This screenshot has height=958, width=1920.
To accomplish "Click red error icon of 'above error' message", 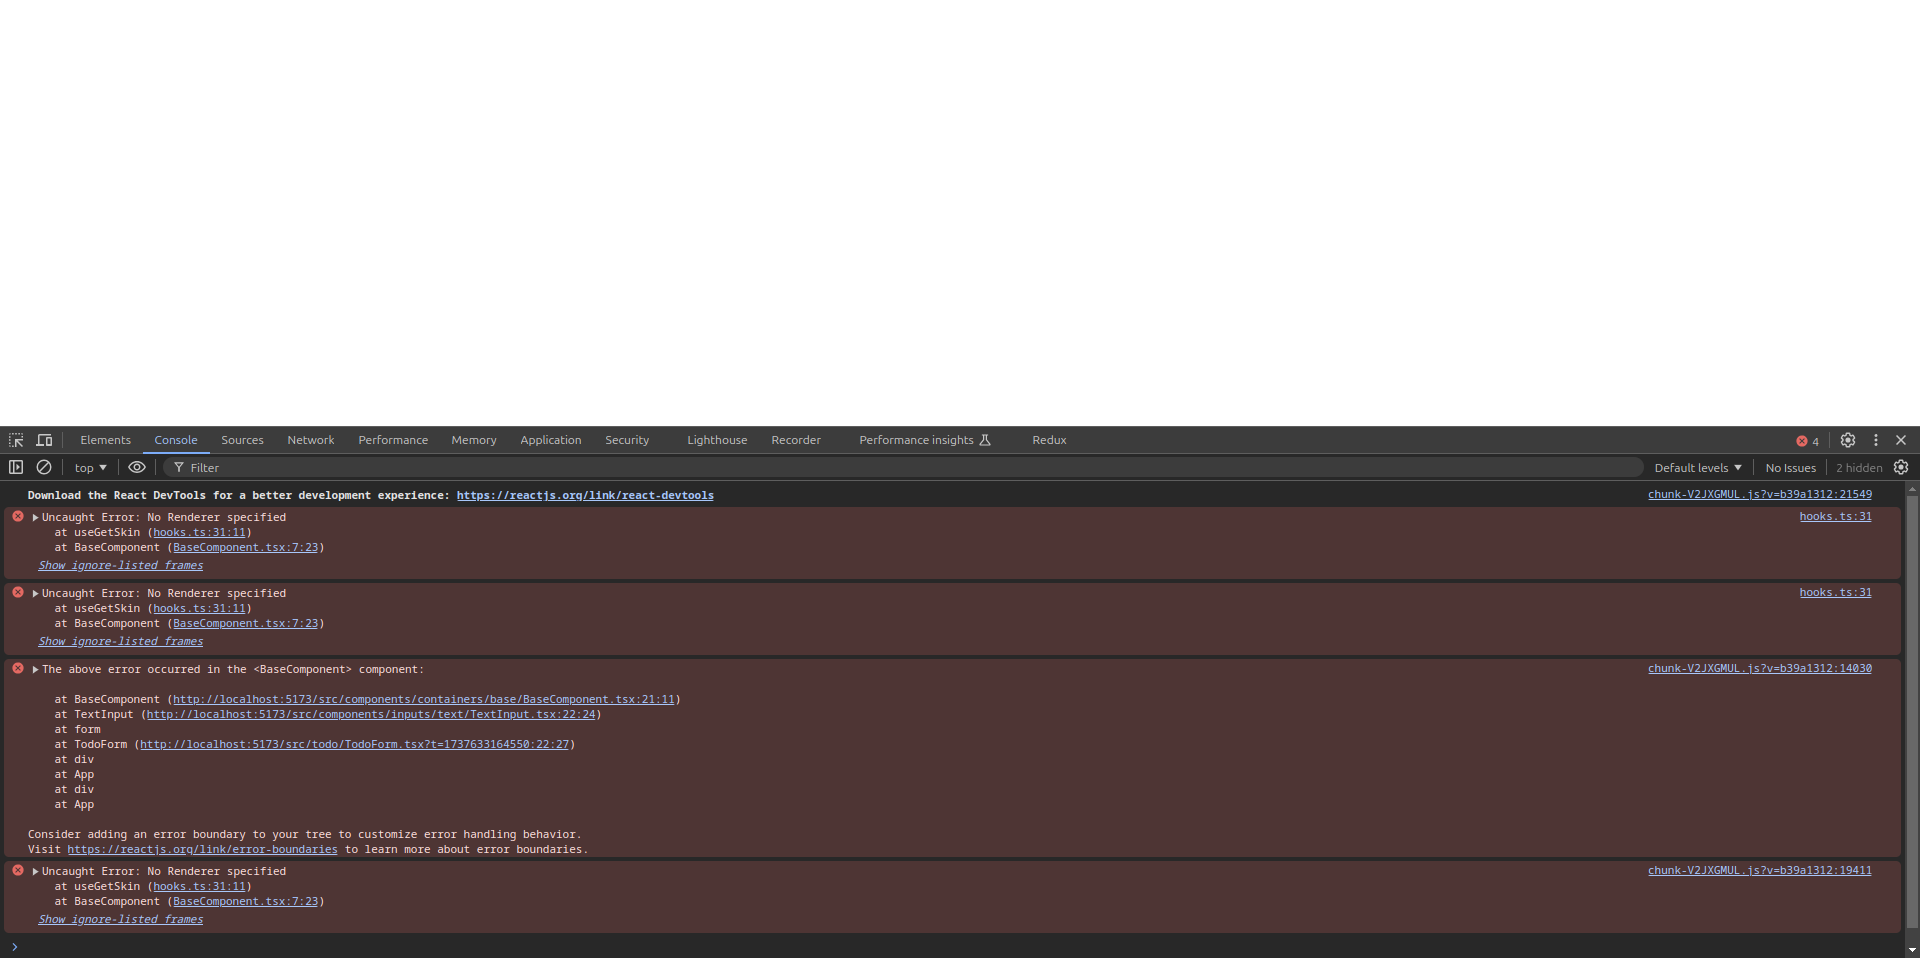I will [x=18, y=669].
